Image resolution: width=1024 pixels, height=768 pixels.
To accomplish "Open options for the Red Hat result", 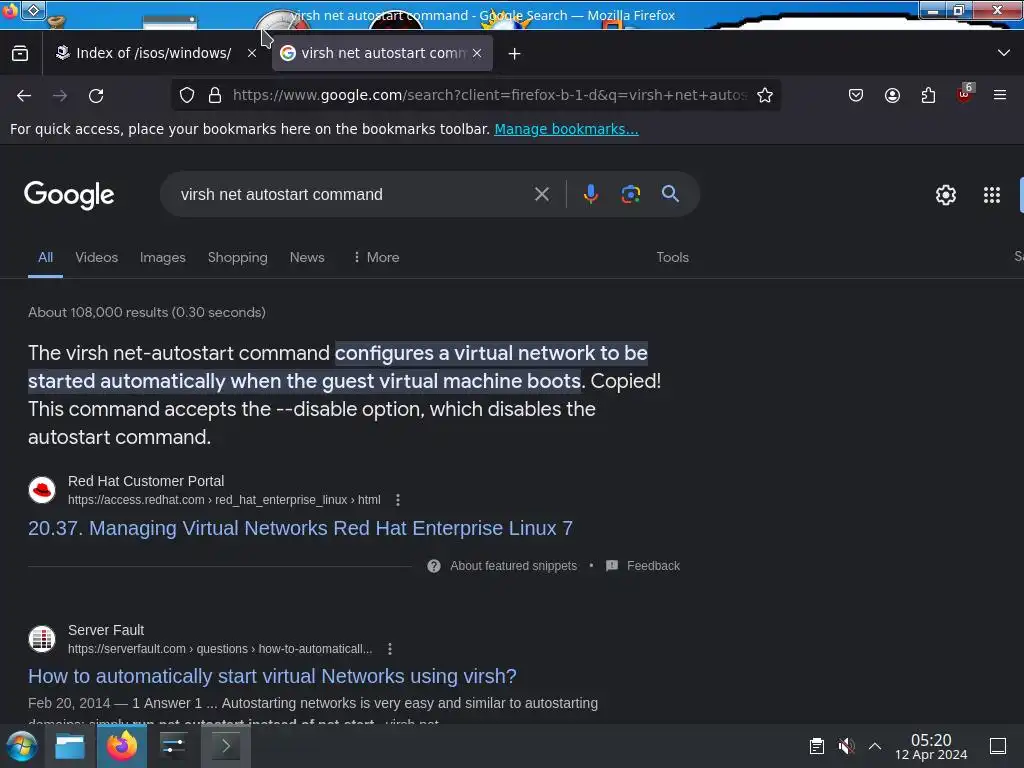I will tap(398, 500).
